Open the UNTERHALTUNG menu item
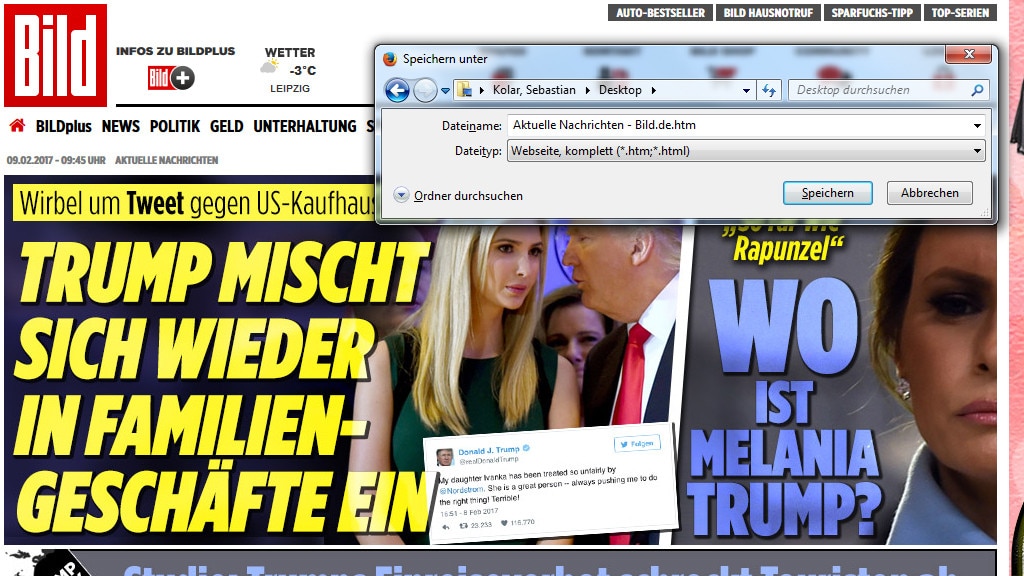Image resolution: width=1024 pixels, height=576 pixels. click(x=305, y=126)
